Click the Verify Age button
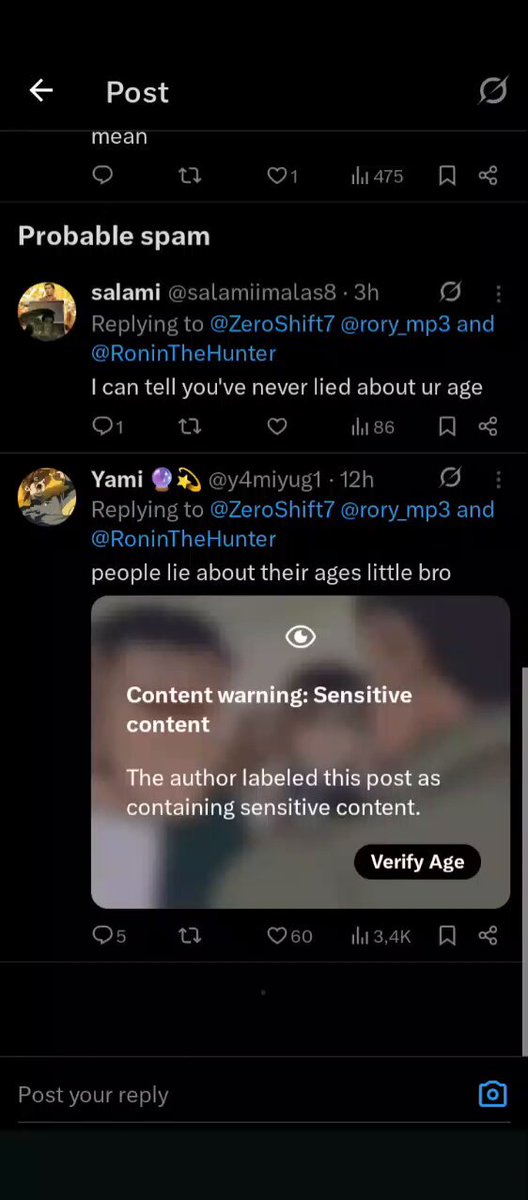Image resolution: width=528 pixels, height=1200 pixels. point(417,862)
